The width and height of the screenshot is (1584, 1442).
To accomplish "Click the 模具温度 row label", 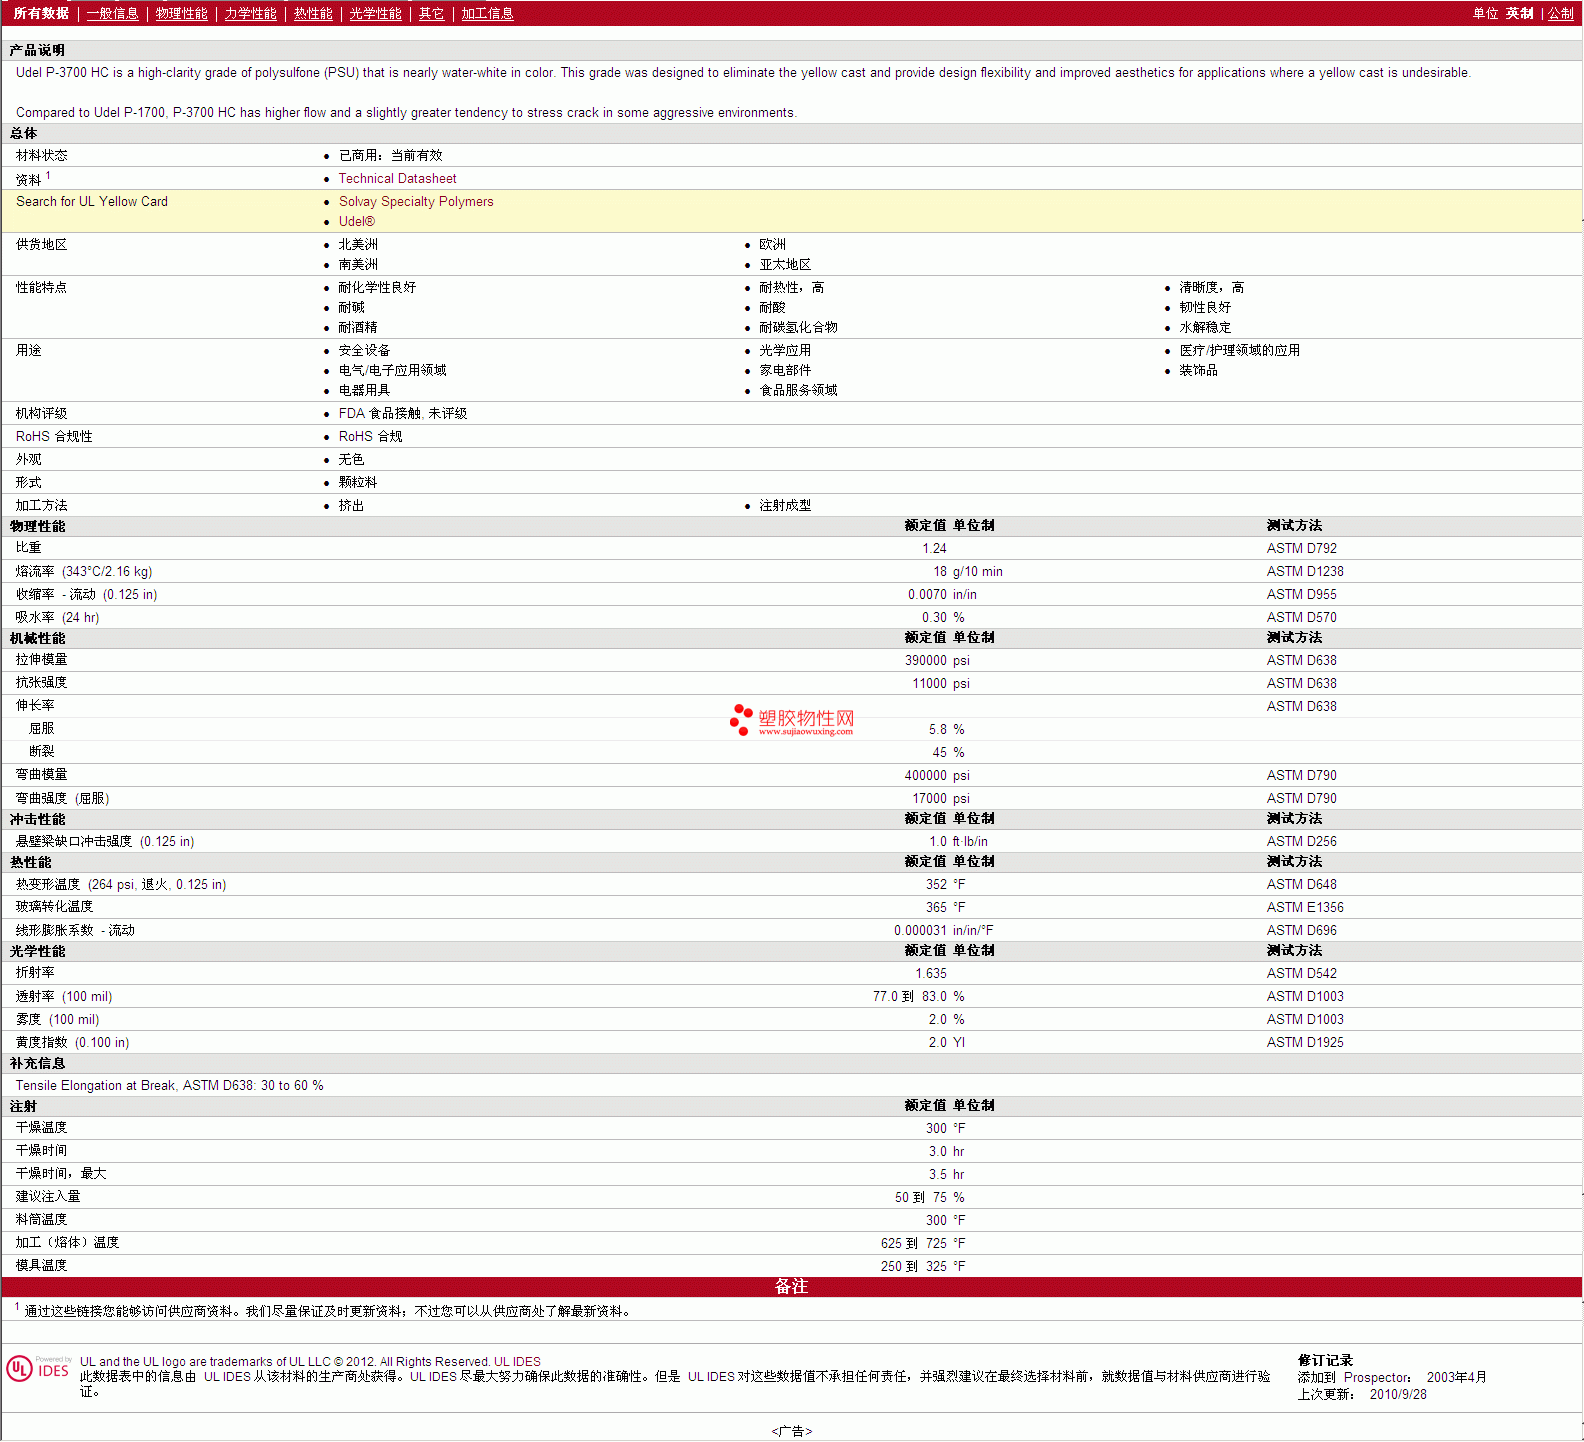I will pos(41,1265).
